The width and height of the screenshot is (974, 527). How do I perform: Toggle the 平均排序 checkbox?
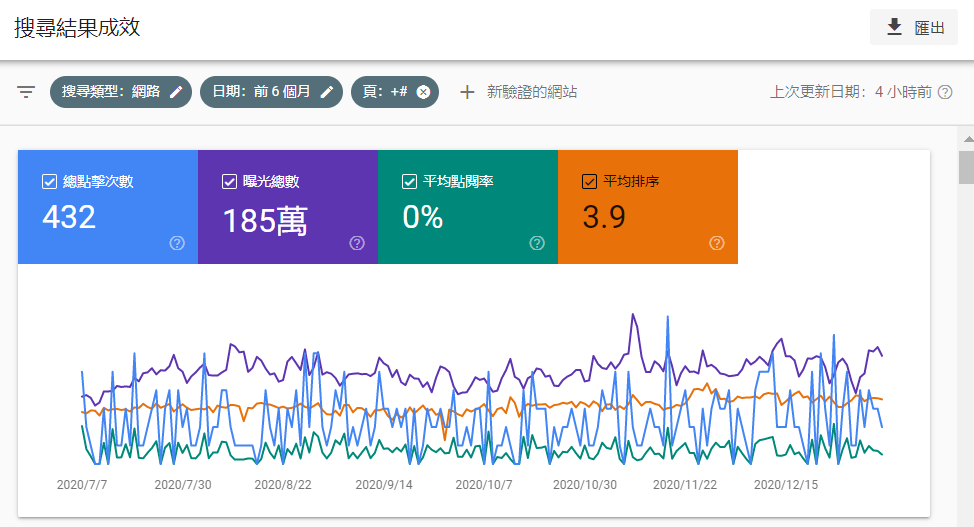tap(589, 182)
